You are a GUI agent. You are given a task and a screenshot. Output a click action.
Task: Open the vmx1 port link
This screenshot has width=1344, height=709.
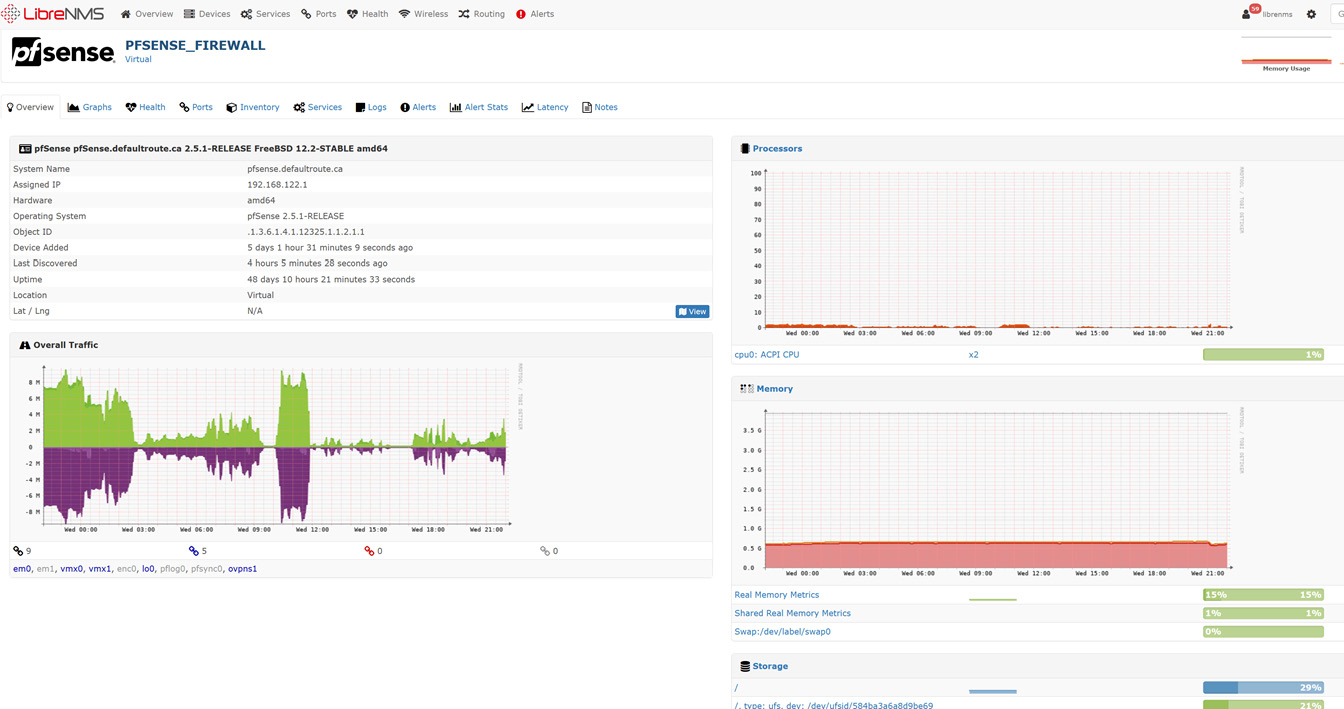[100, 569]
